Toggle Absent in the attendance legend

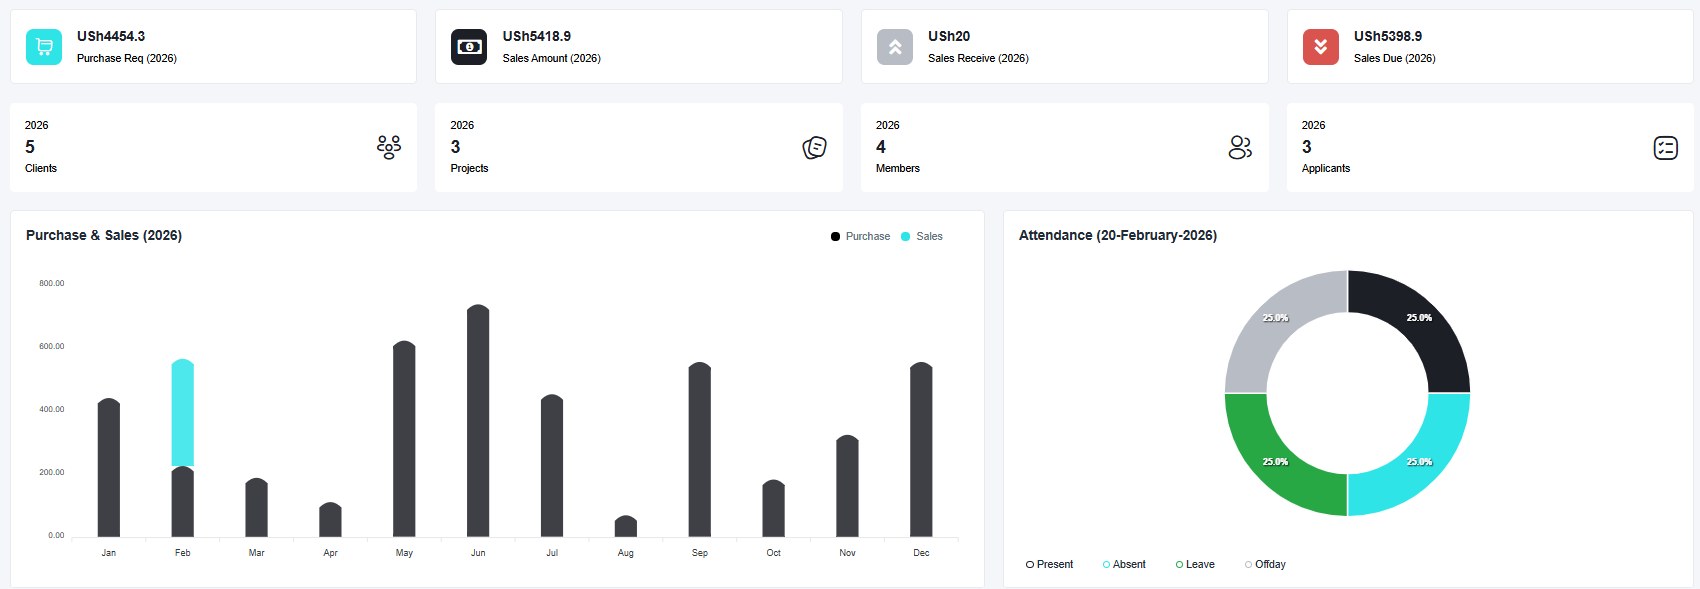(x=1124, y=565)
